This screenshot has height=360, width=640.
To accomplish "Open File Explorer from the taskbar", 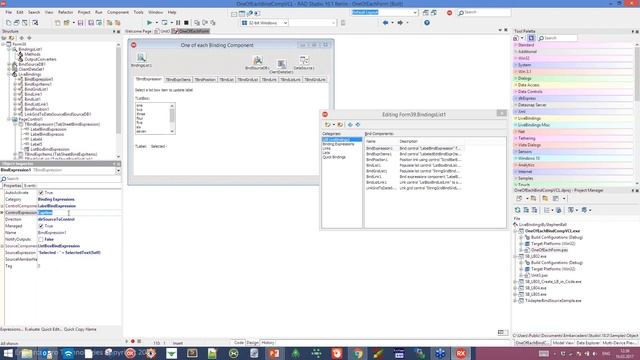I will pyautogui.click(x=27, y=353).
